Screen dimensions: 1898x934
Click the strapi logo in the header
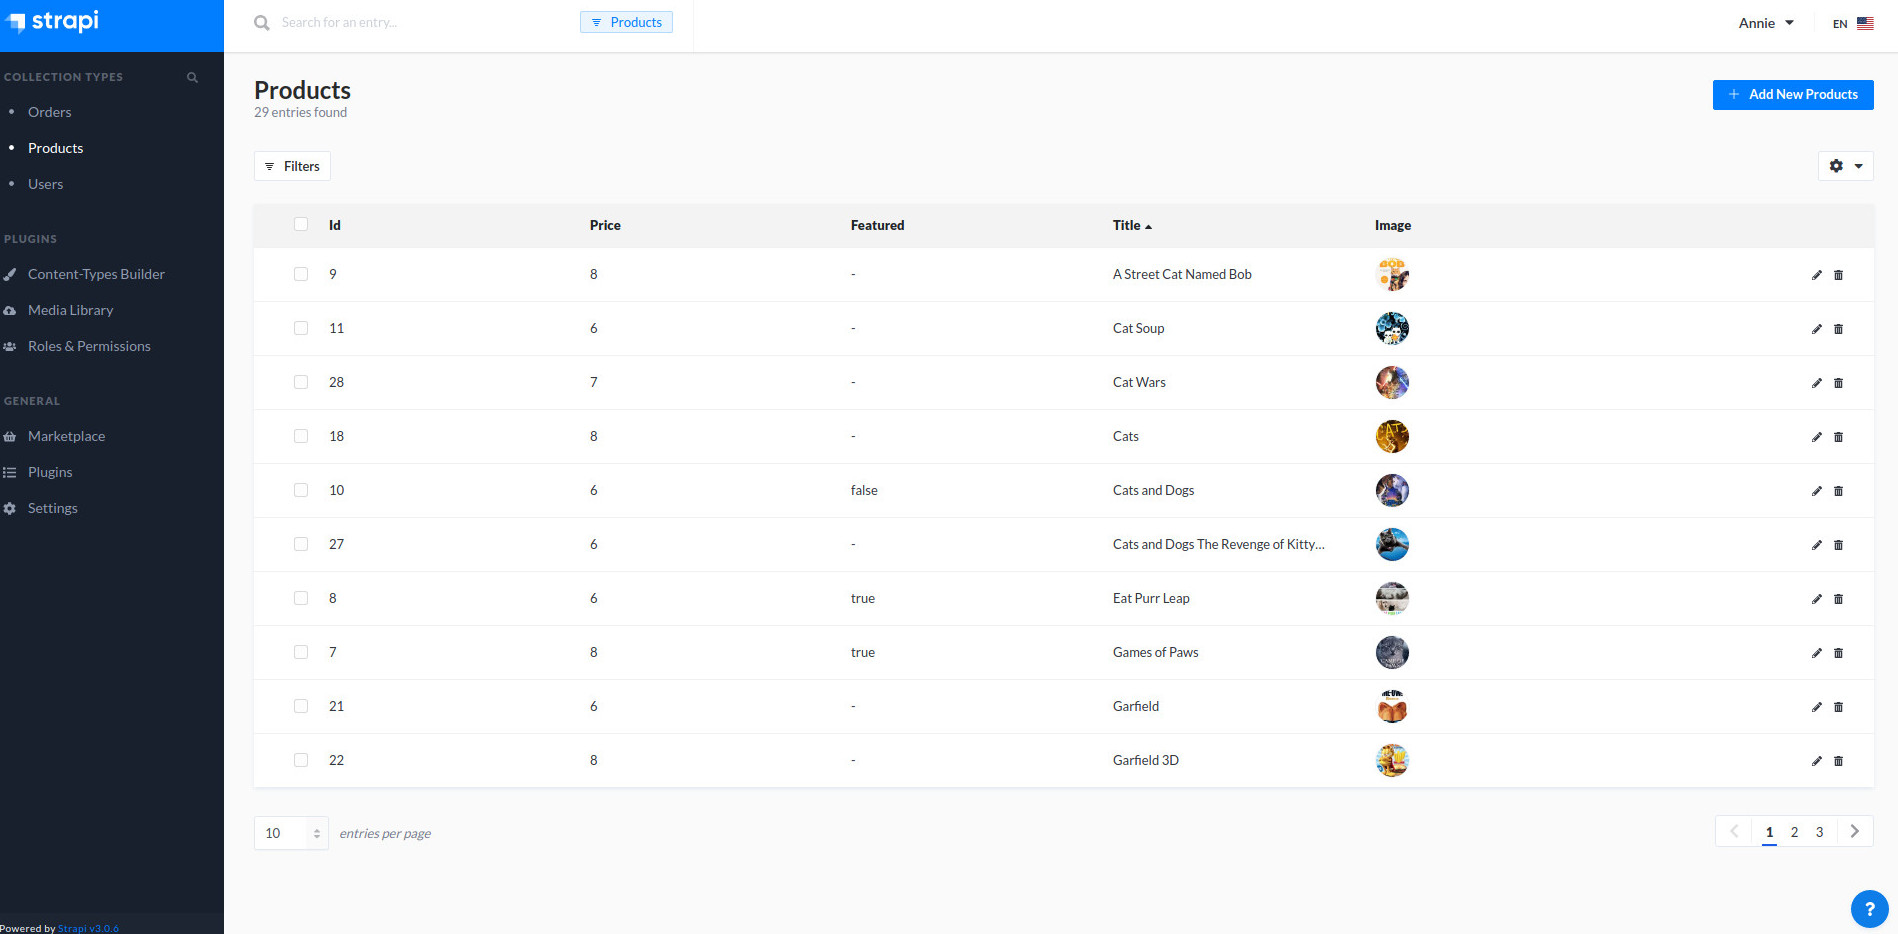point(54,21)
